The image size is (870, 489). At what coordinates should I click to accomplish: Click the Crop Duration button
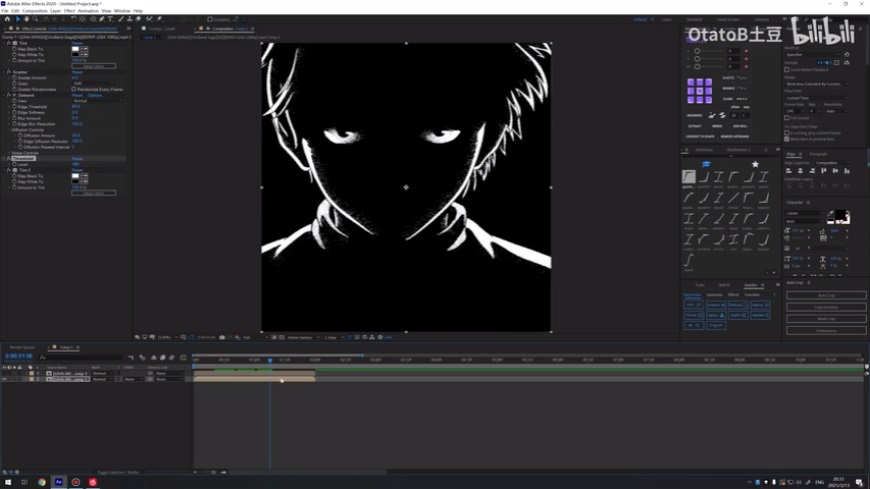click(x=826, y=307)
